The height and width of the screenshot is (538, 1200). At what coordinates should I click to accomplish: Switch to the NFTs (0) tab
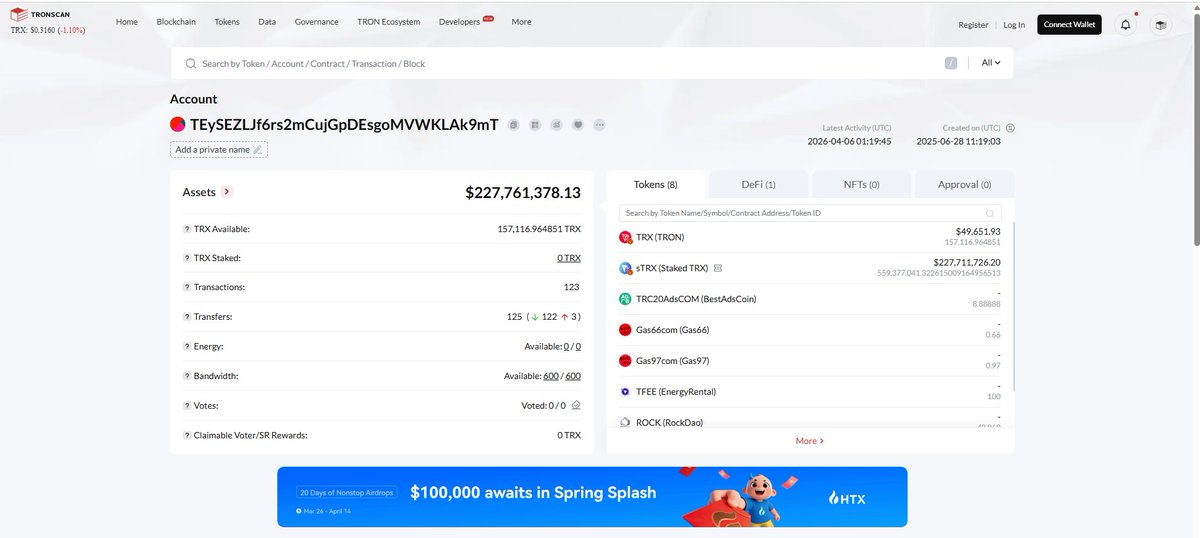[x=860, y=184]
